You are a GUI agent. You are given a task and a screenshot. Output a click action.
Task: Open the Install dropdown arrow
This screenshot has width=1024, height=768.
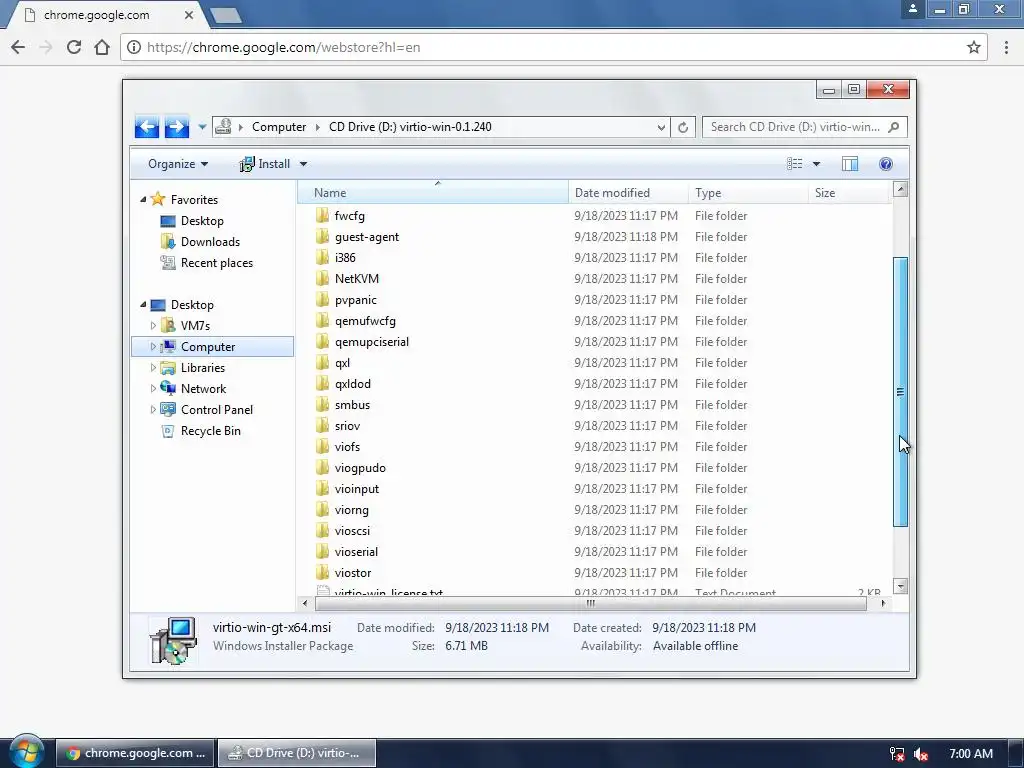(x=303, y=164)
